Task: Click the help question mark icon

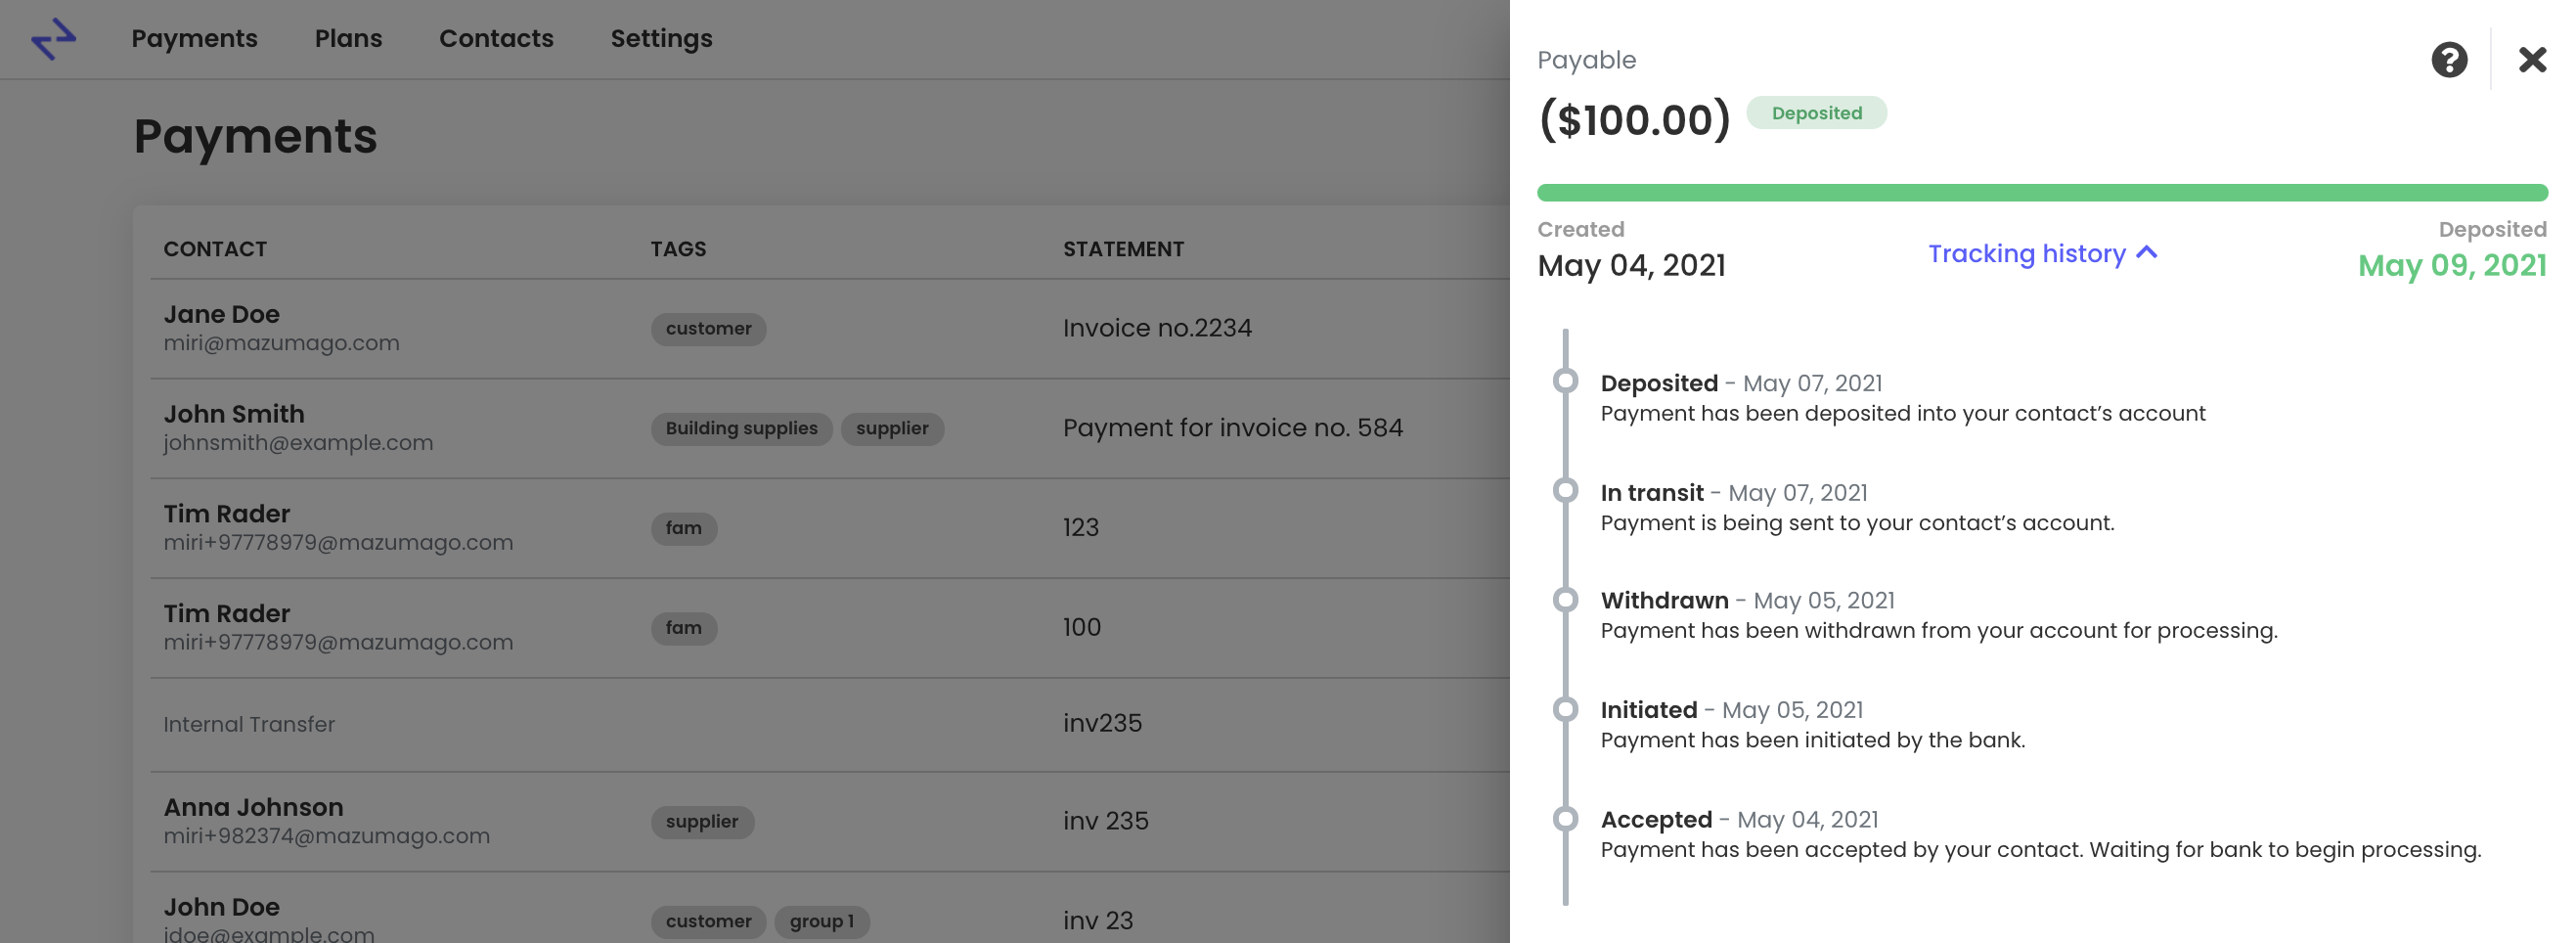Action: click(x=2448, y=60)
